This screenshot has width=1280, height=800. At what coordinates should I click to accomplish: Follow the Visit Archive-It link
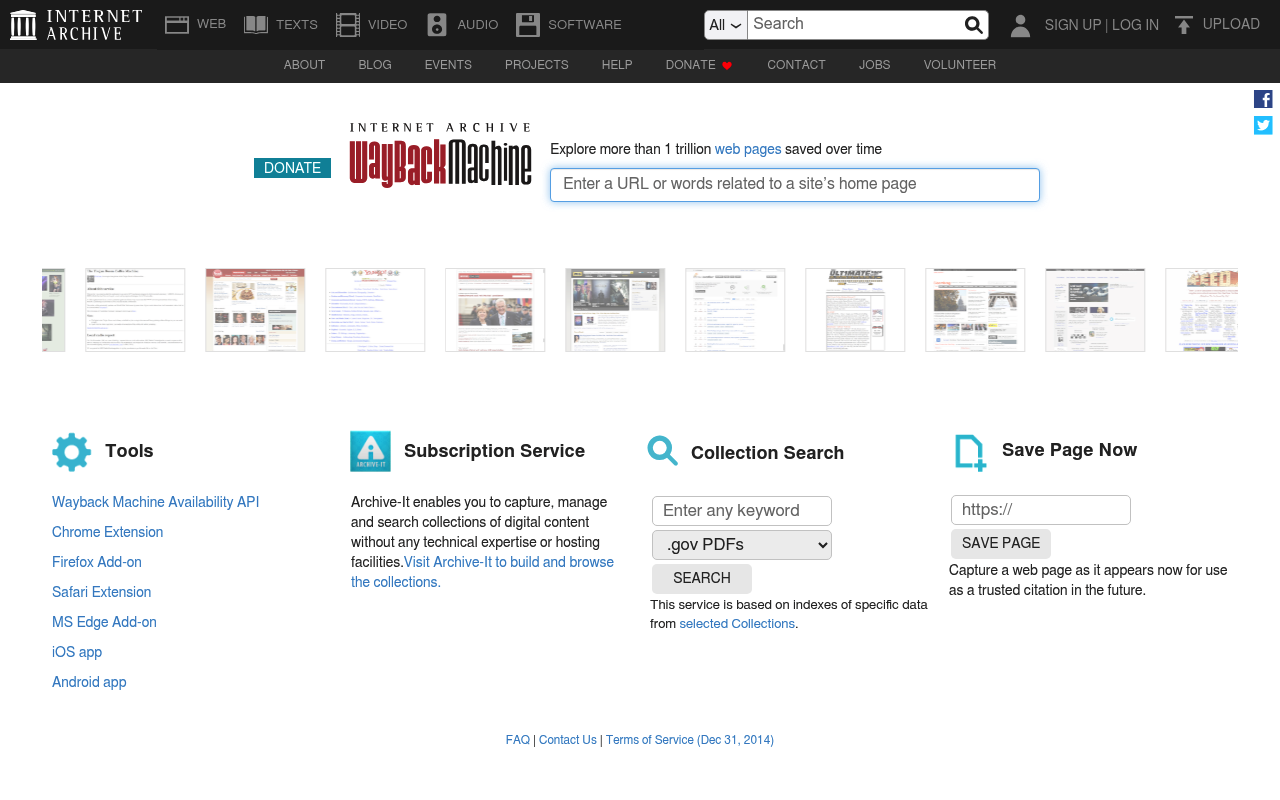(x=482, y=572)
